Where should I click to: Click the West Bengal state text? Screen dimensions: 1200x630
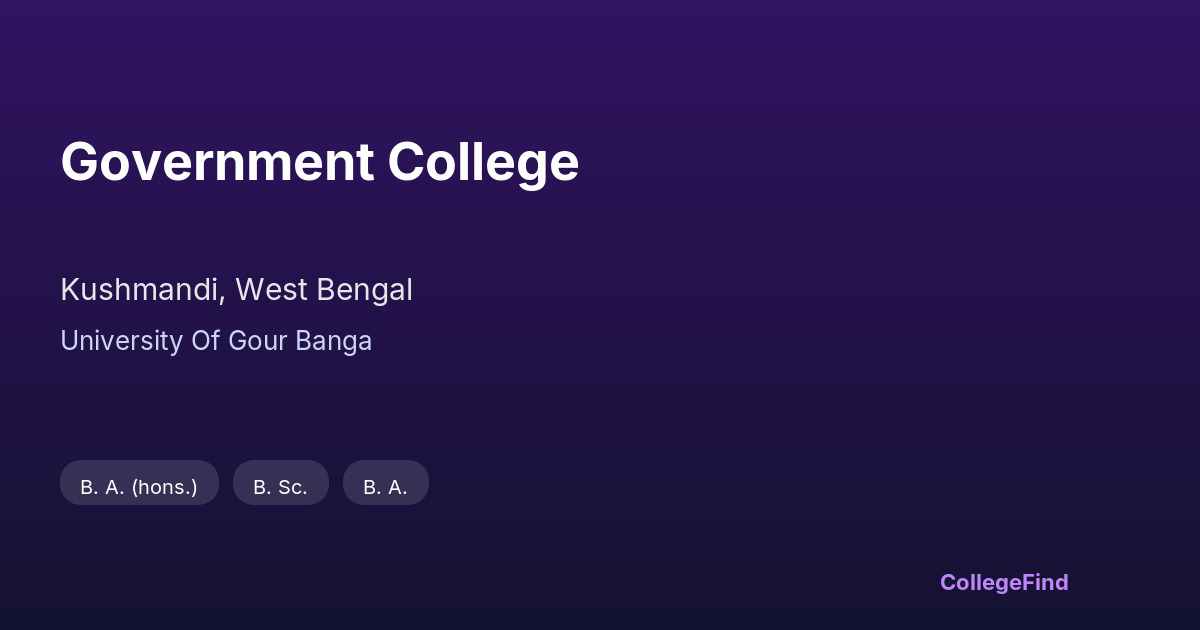[324, 290]
